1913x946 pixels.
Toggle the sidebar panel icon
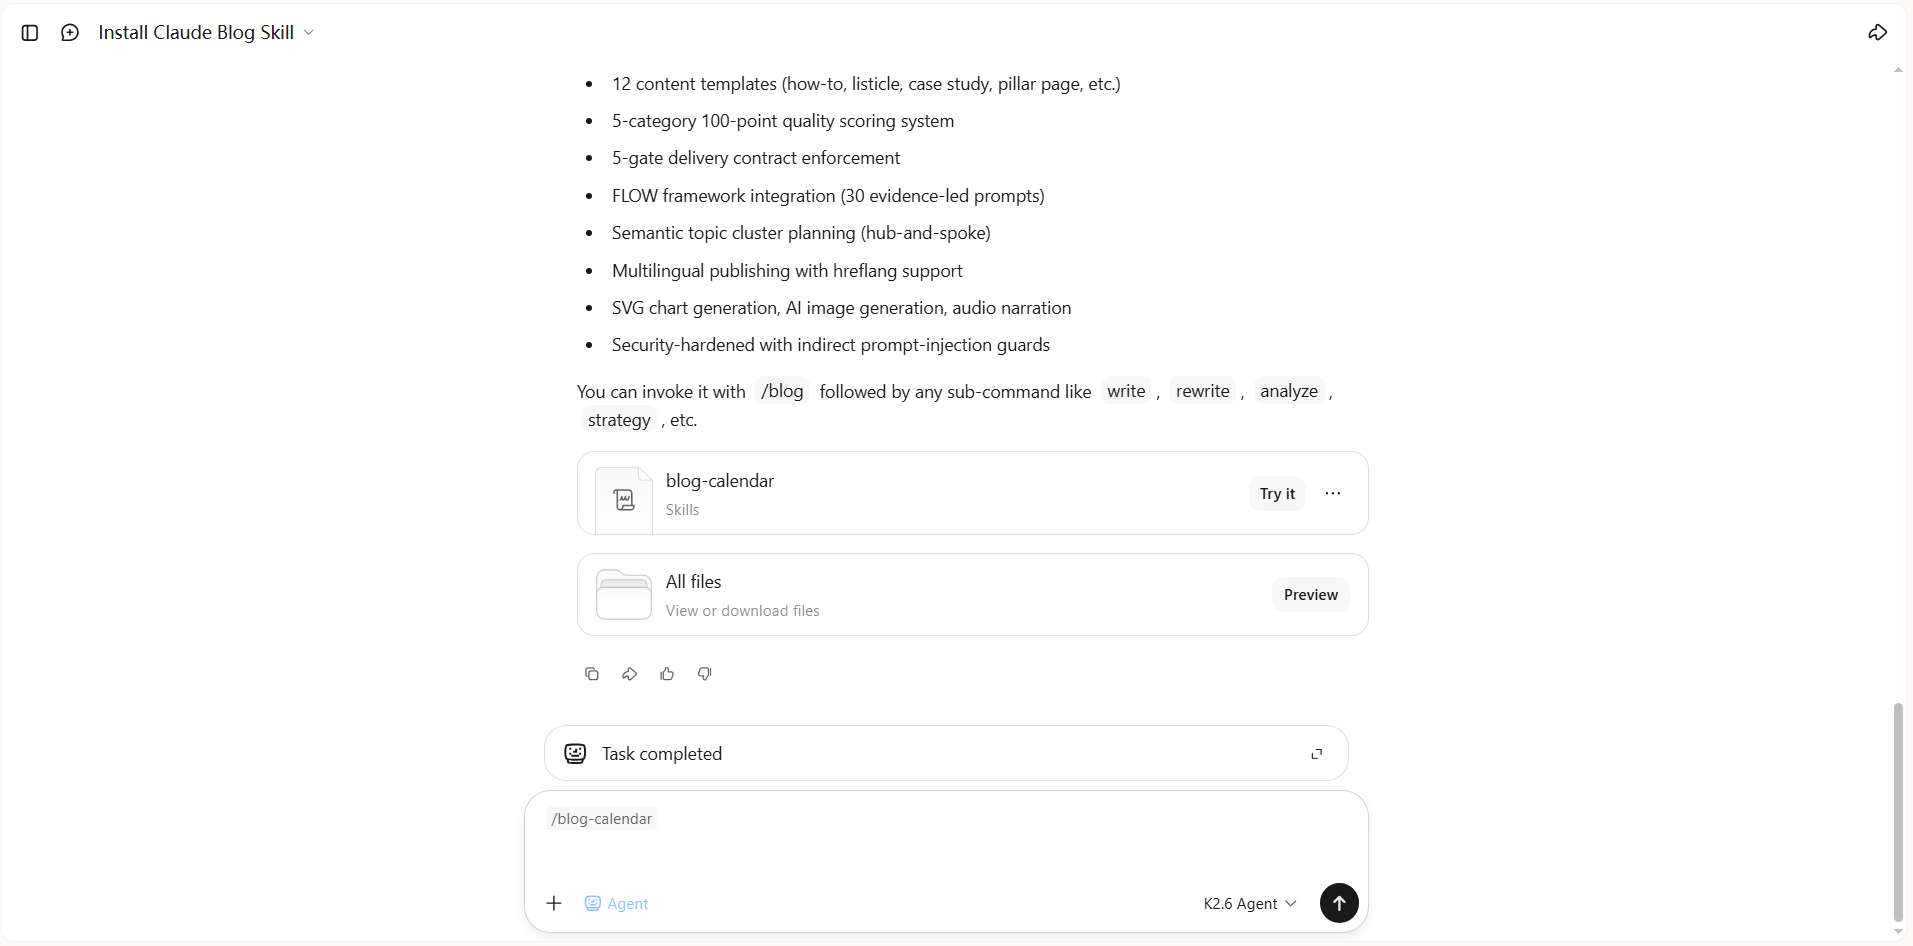30,33
